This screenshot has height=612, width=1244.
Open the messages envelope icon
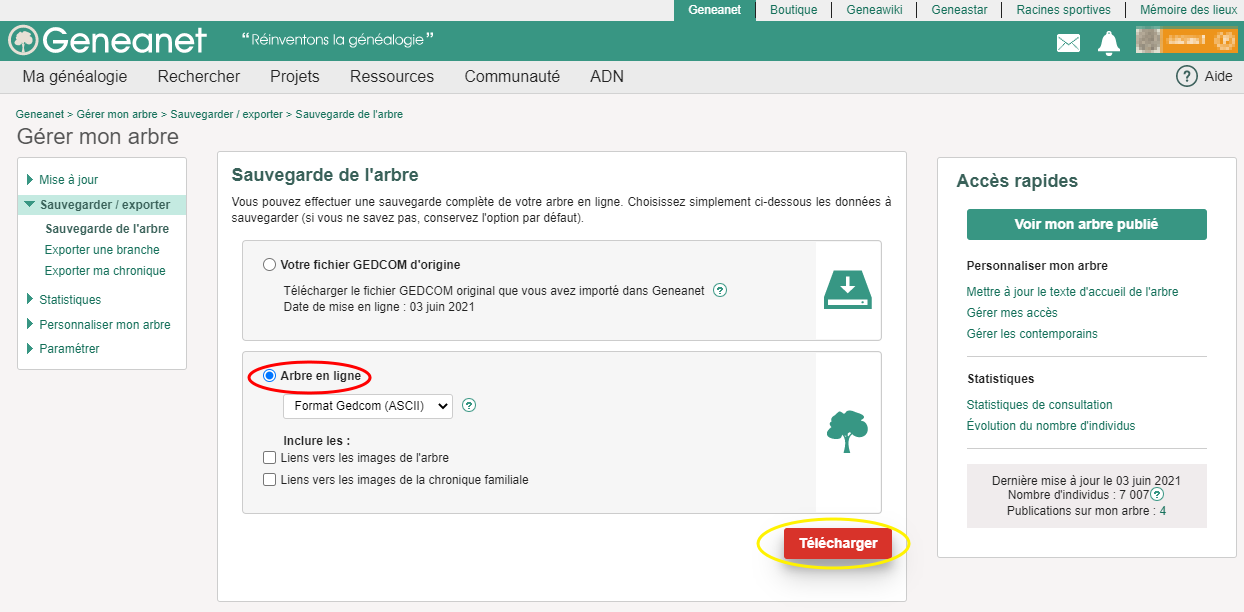pos(1068,43)
